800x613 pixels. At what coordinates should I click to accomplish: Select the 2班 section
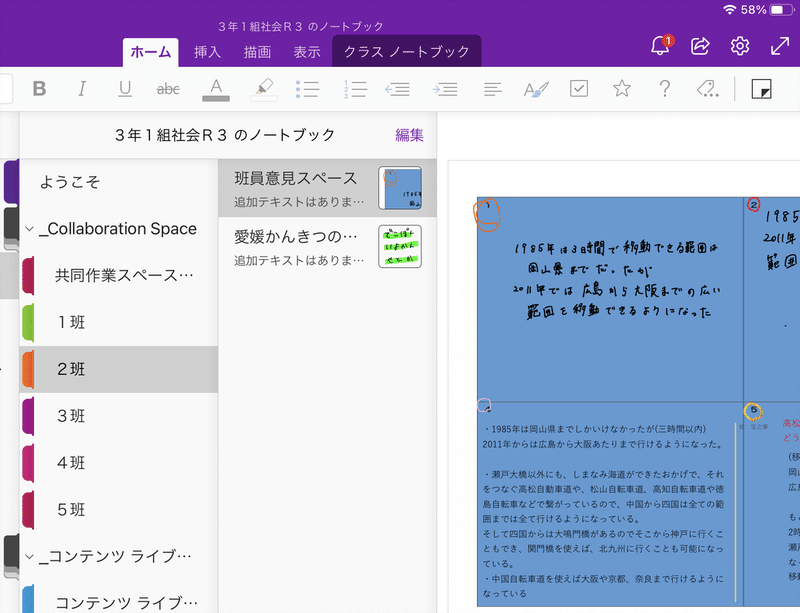click(x=118, y=369)
